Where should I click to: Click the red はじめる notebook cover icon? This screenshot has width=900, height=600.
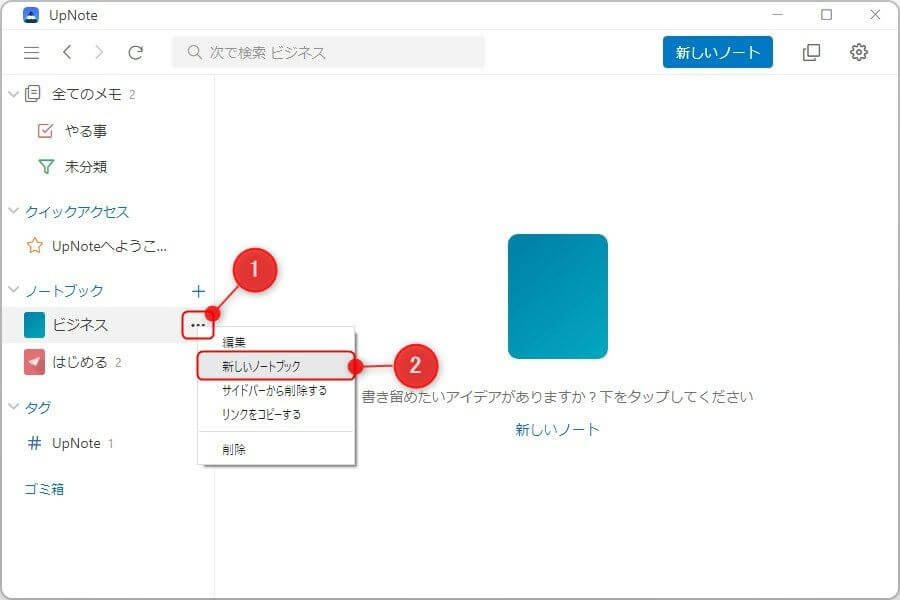tap(34, 362)
